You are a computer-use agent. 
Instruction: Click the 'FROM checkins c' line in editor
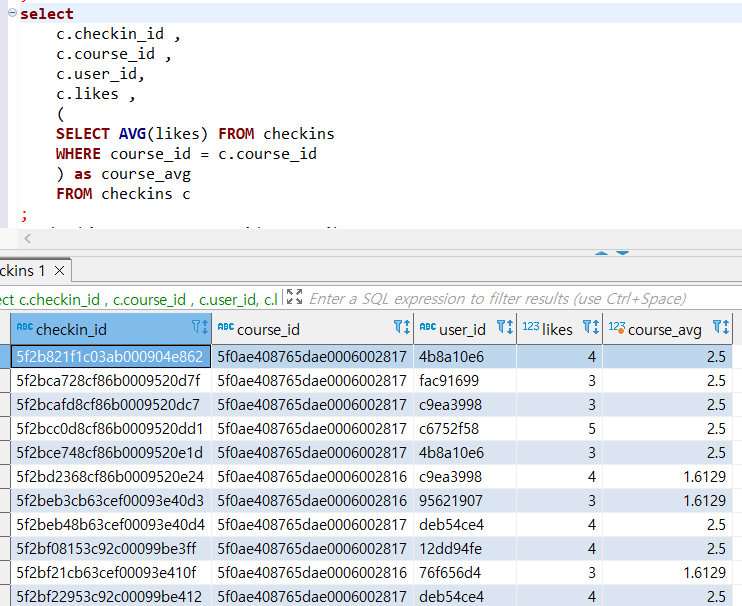click(x=123, y=194)
